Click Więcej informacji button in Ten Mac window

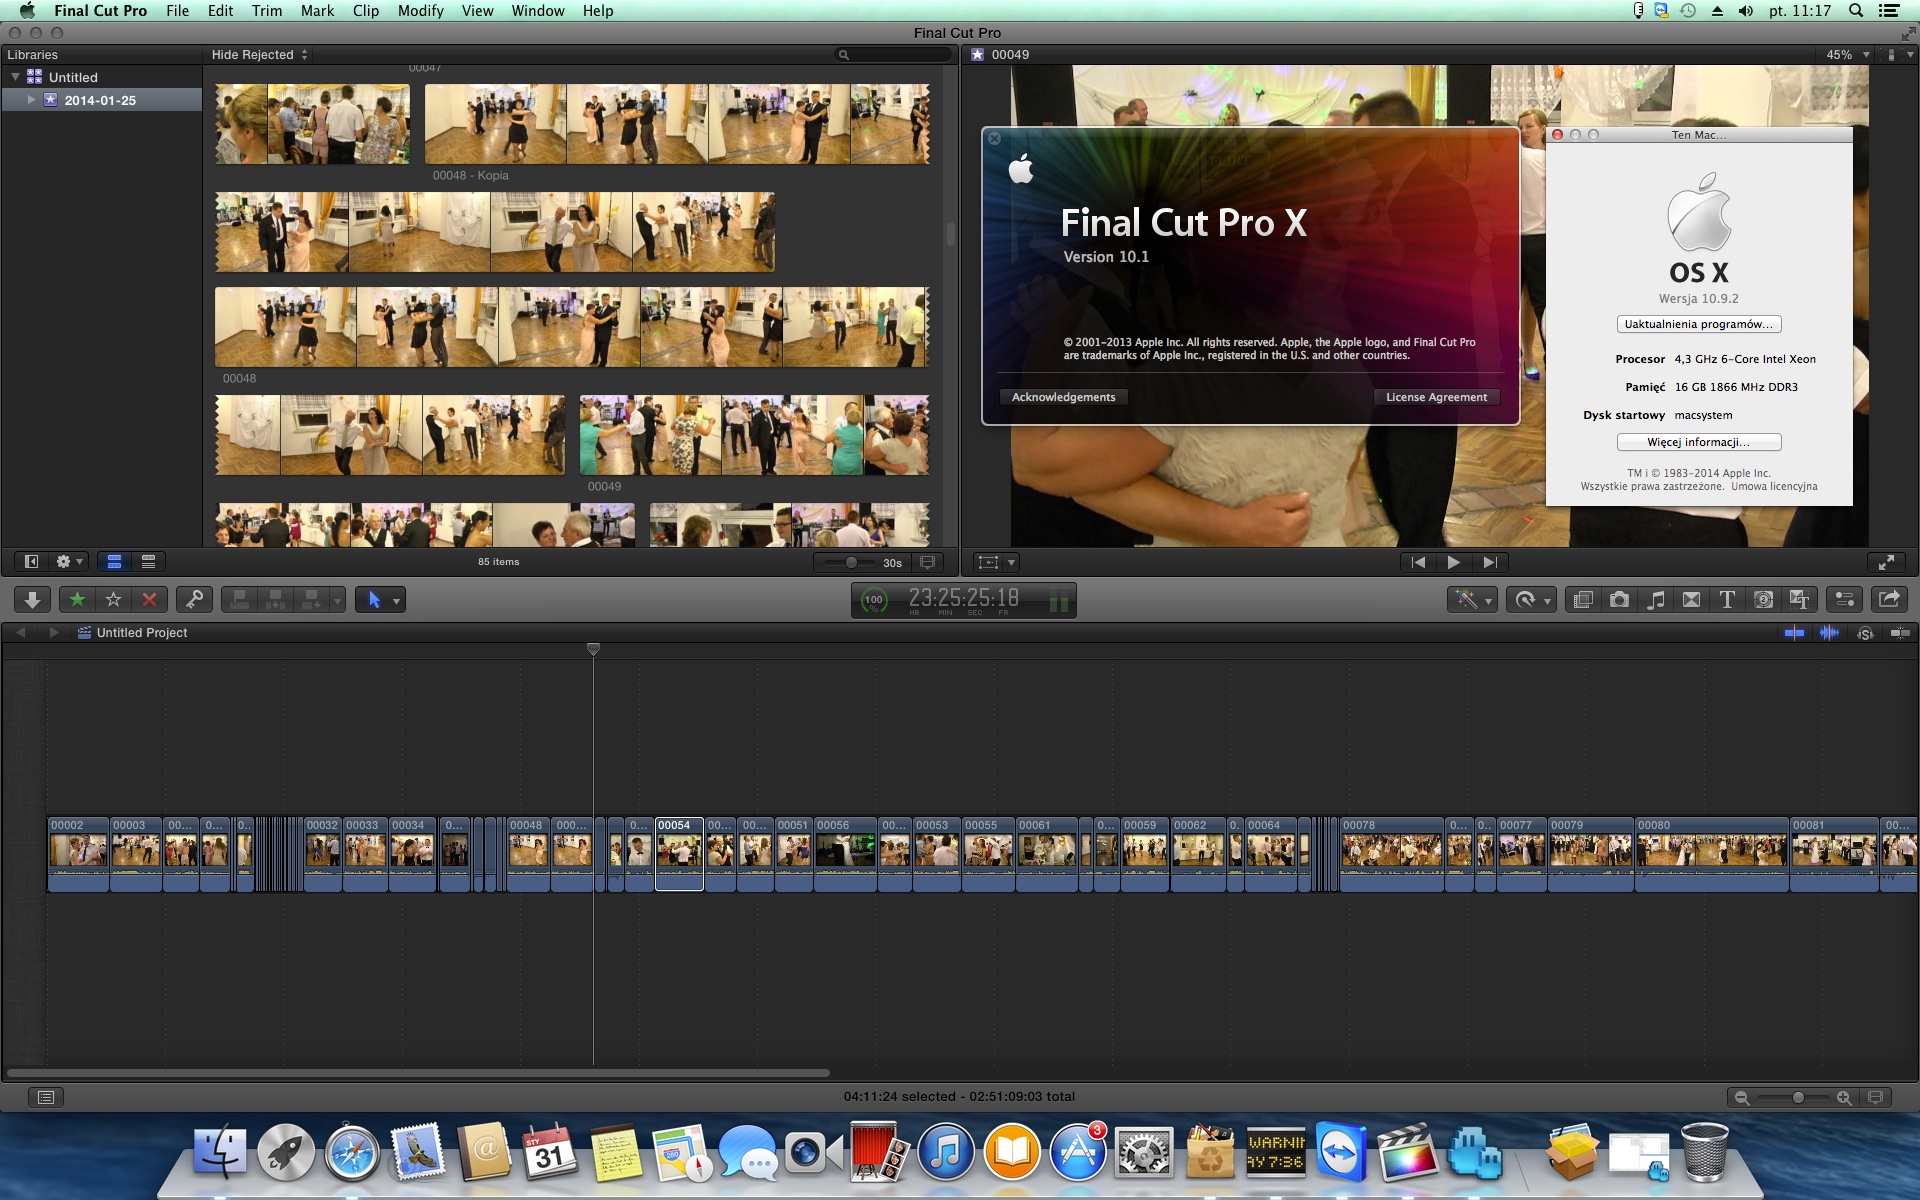(x=1698, y=442)
